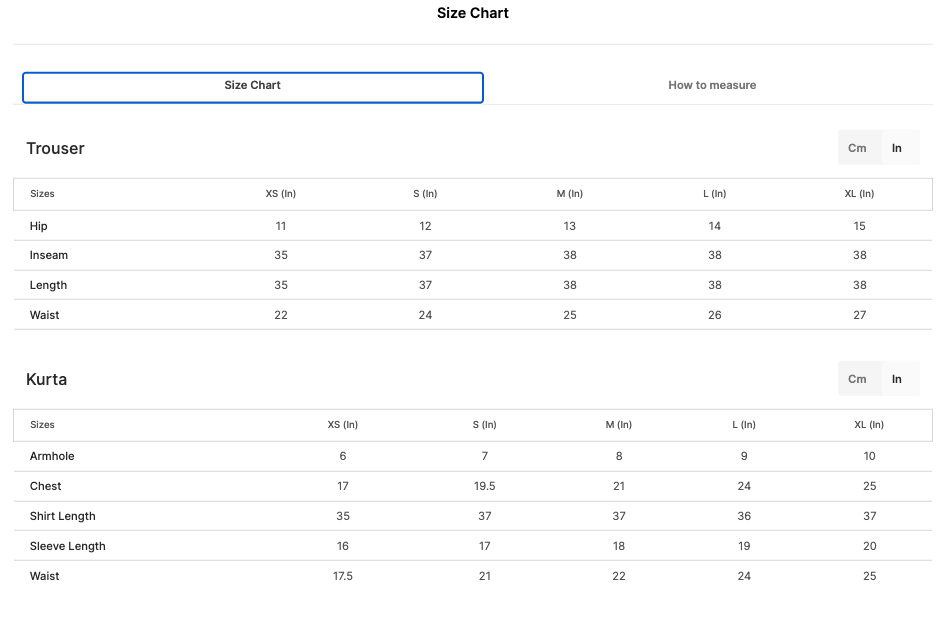Click Trouser S (In) column header
The height and width of the screenshot is (629, 945).
coord(425,193)
